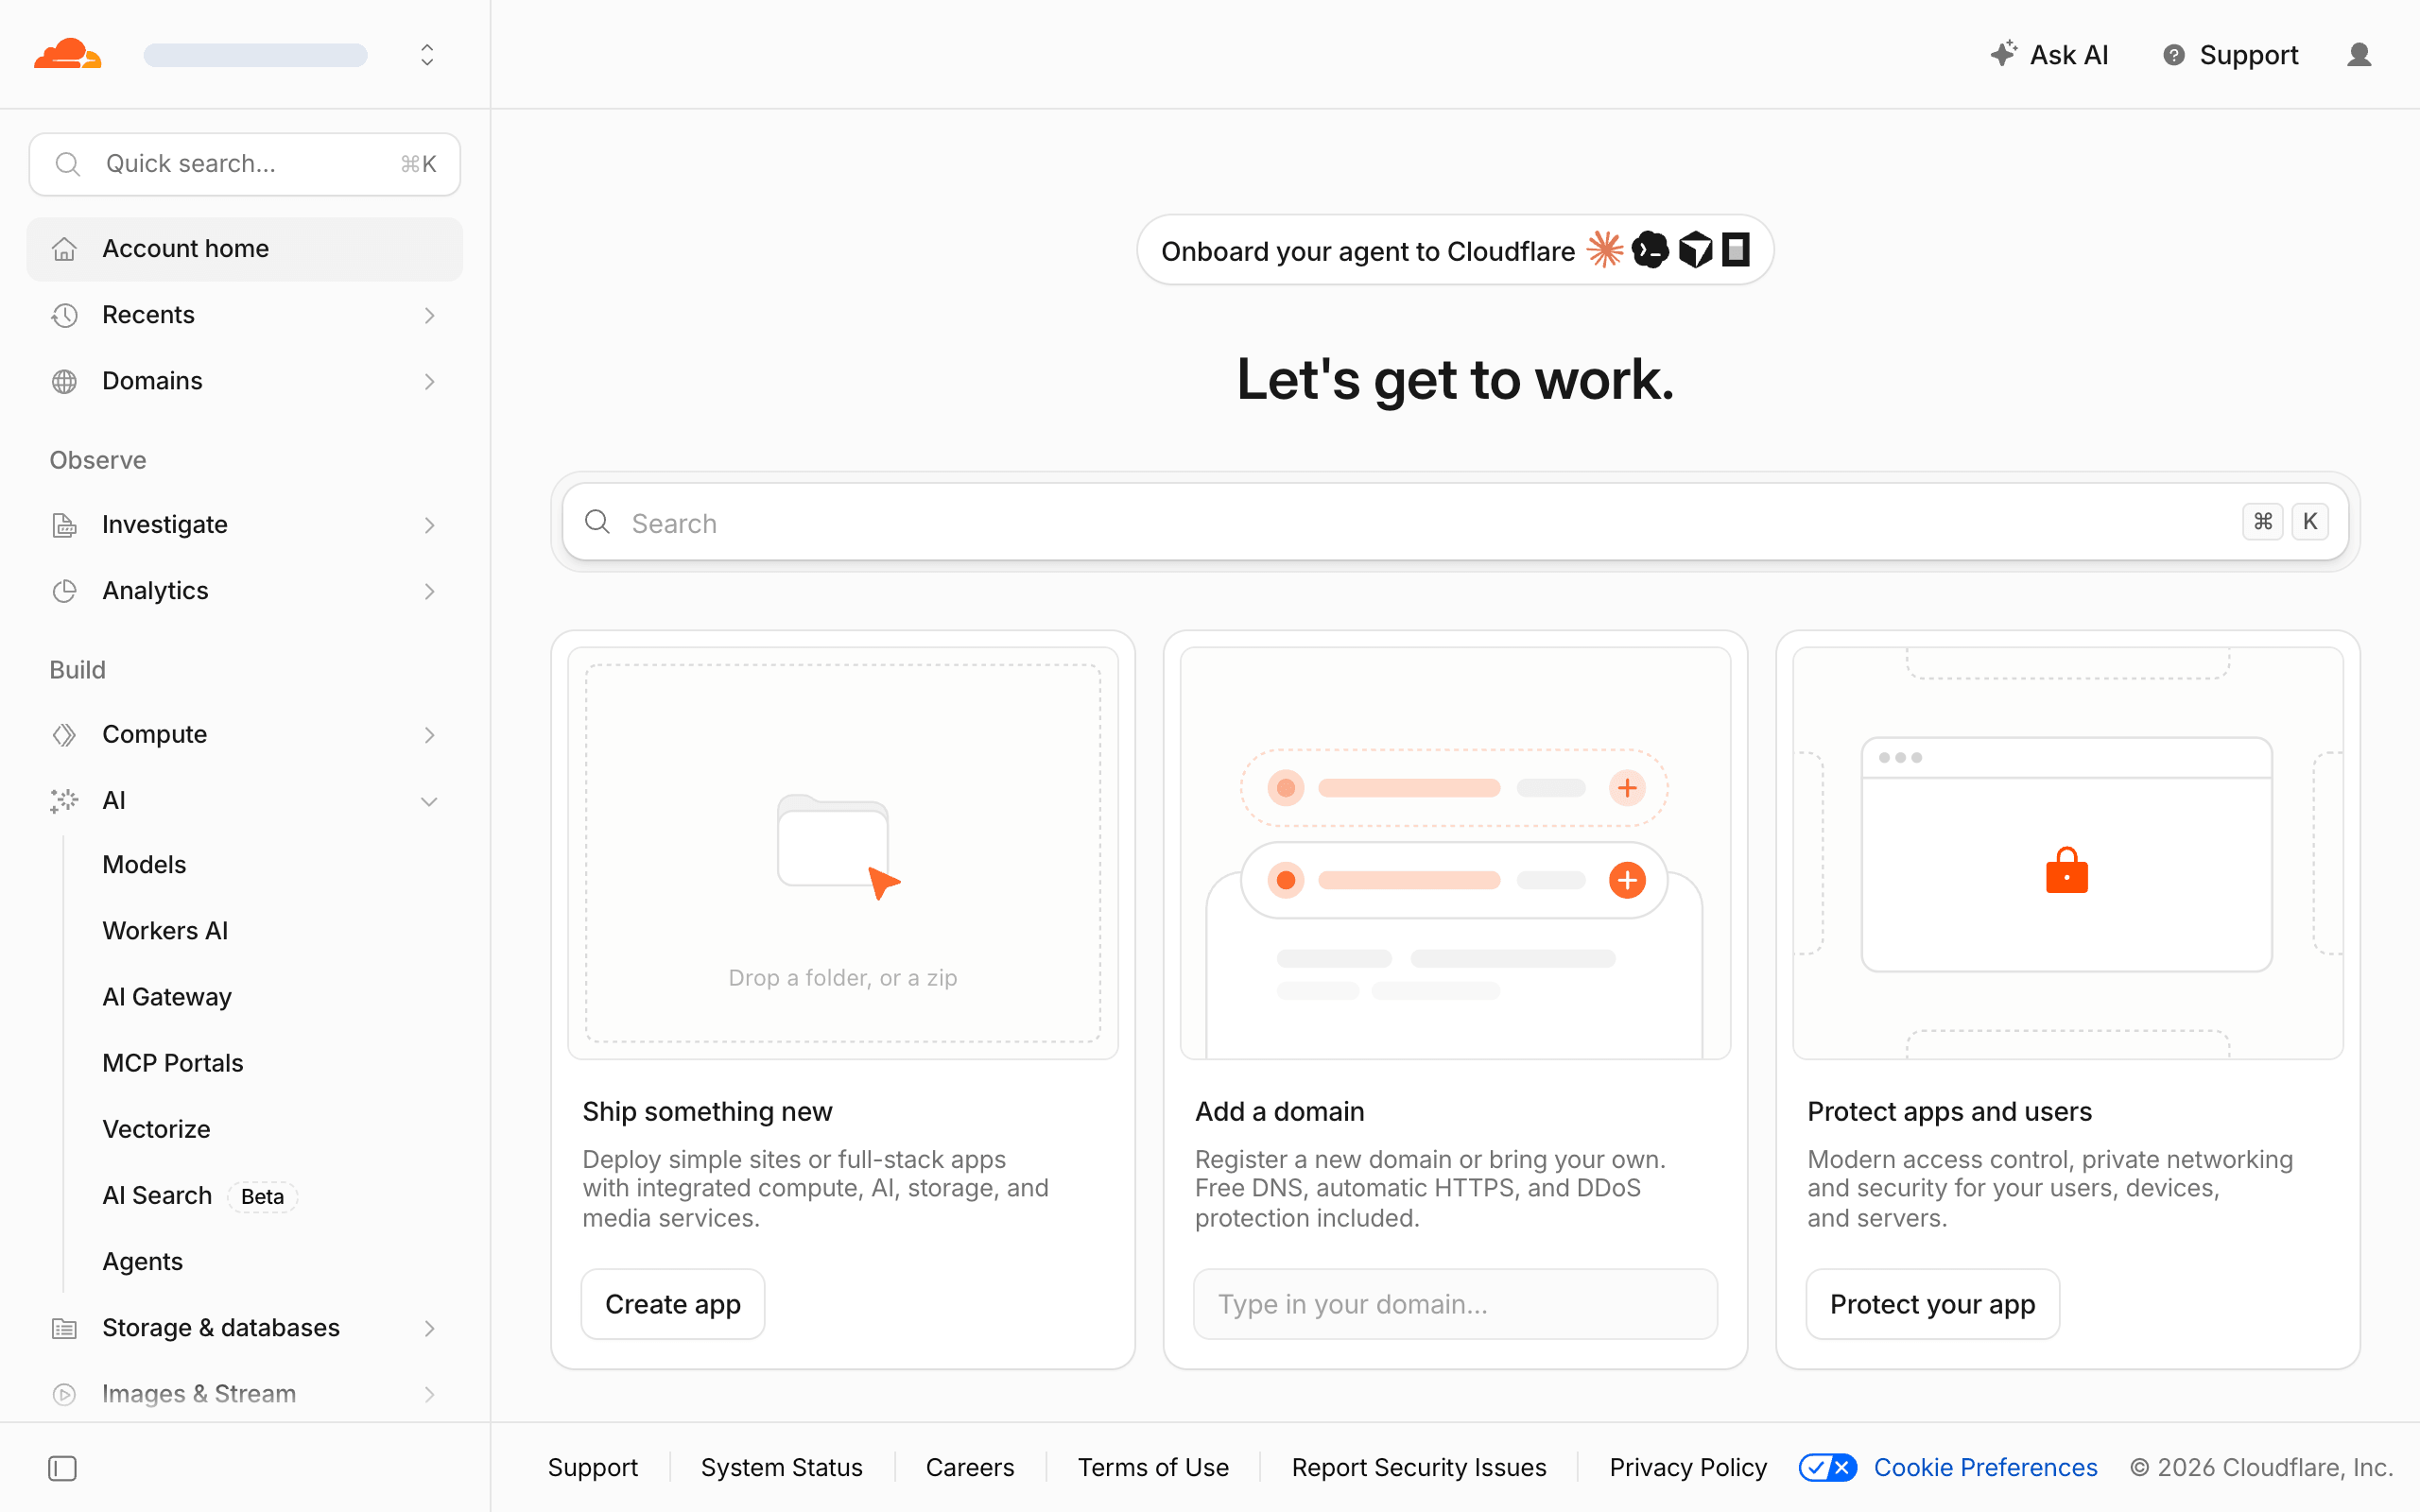Viewport: 2420px width, 1512px height.
Task: Click the orange lock illustration
Action: pyautogui.click(x=2067, y=870)
